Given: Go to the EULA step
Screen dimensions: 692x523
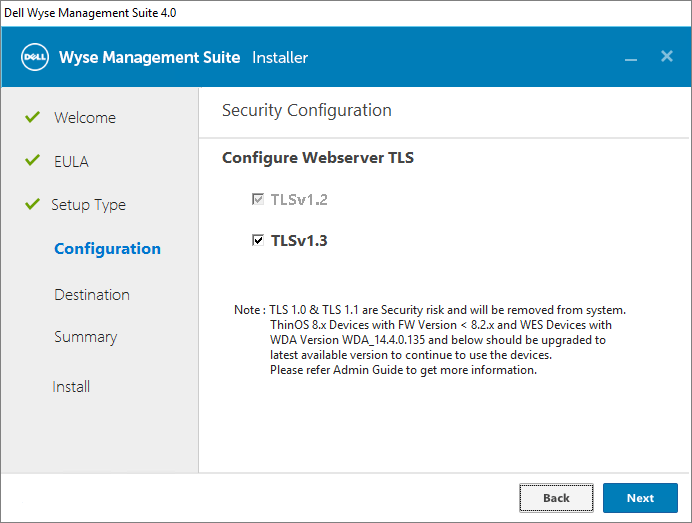Looking at the screenshot, I should pos(72,162).
